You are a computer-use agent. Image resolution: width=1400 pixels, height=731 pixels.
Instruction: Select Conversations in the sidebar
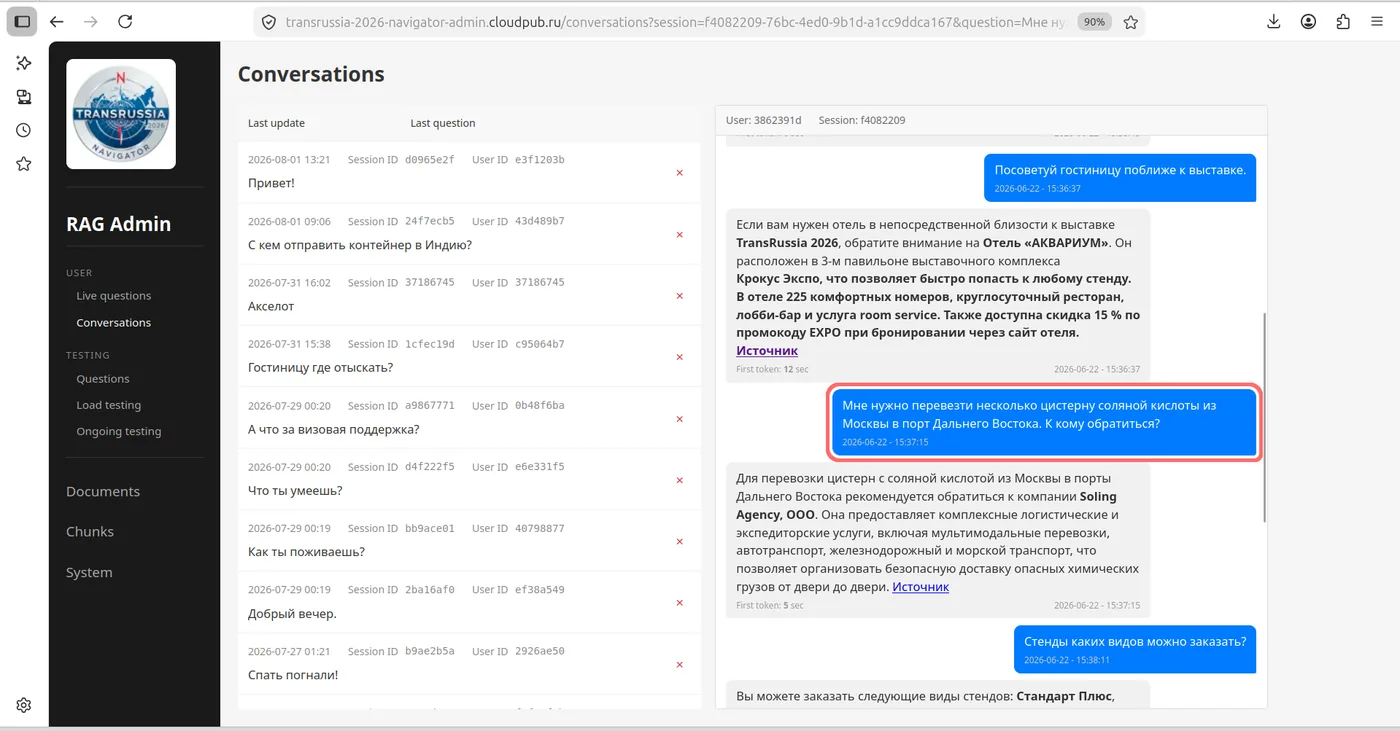tap(114, 323)
